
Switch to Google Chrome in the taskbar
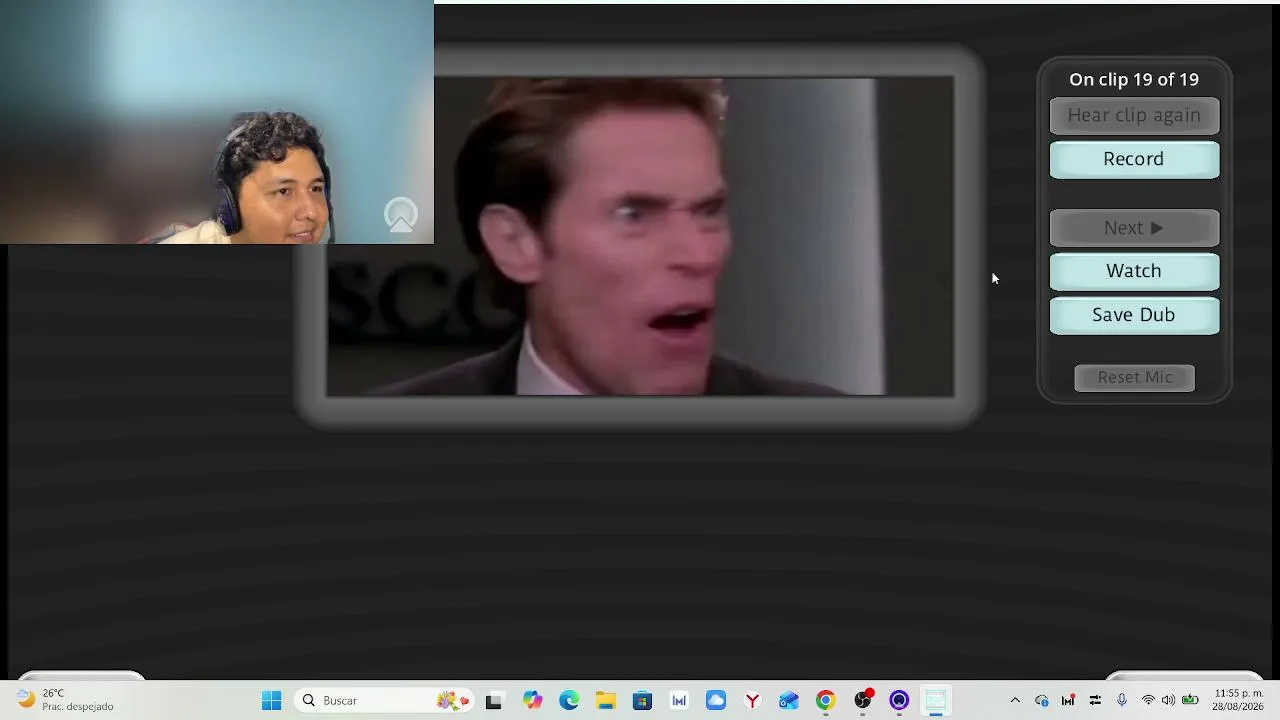pos(825,701)
